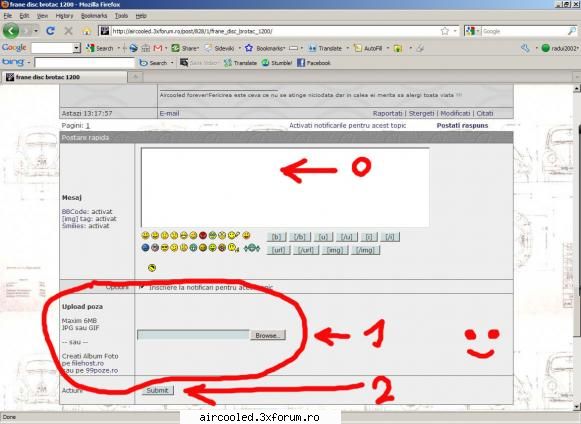
Task: Bookmark this page with the star icon
Action: [445, 31]
